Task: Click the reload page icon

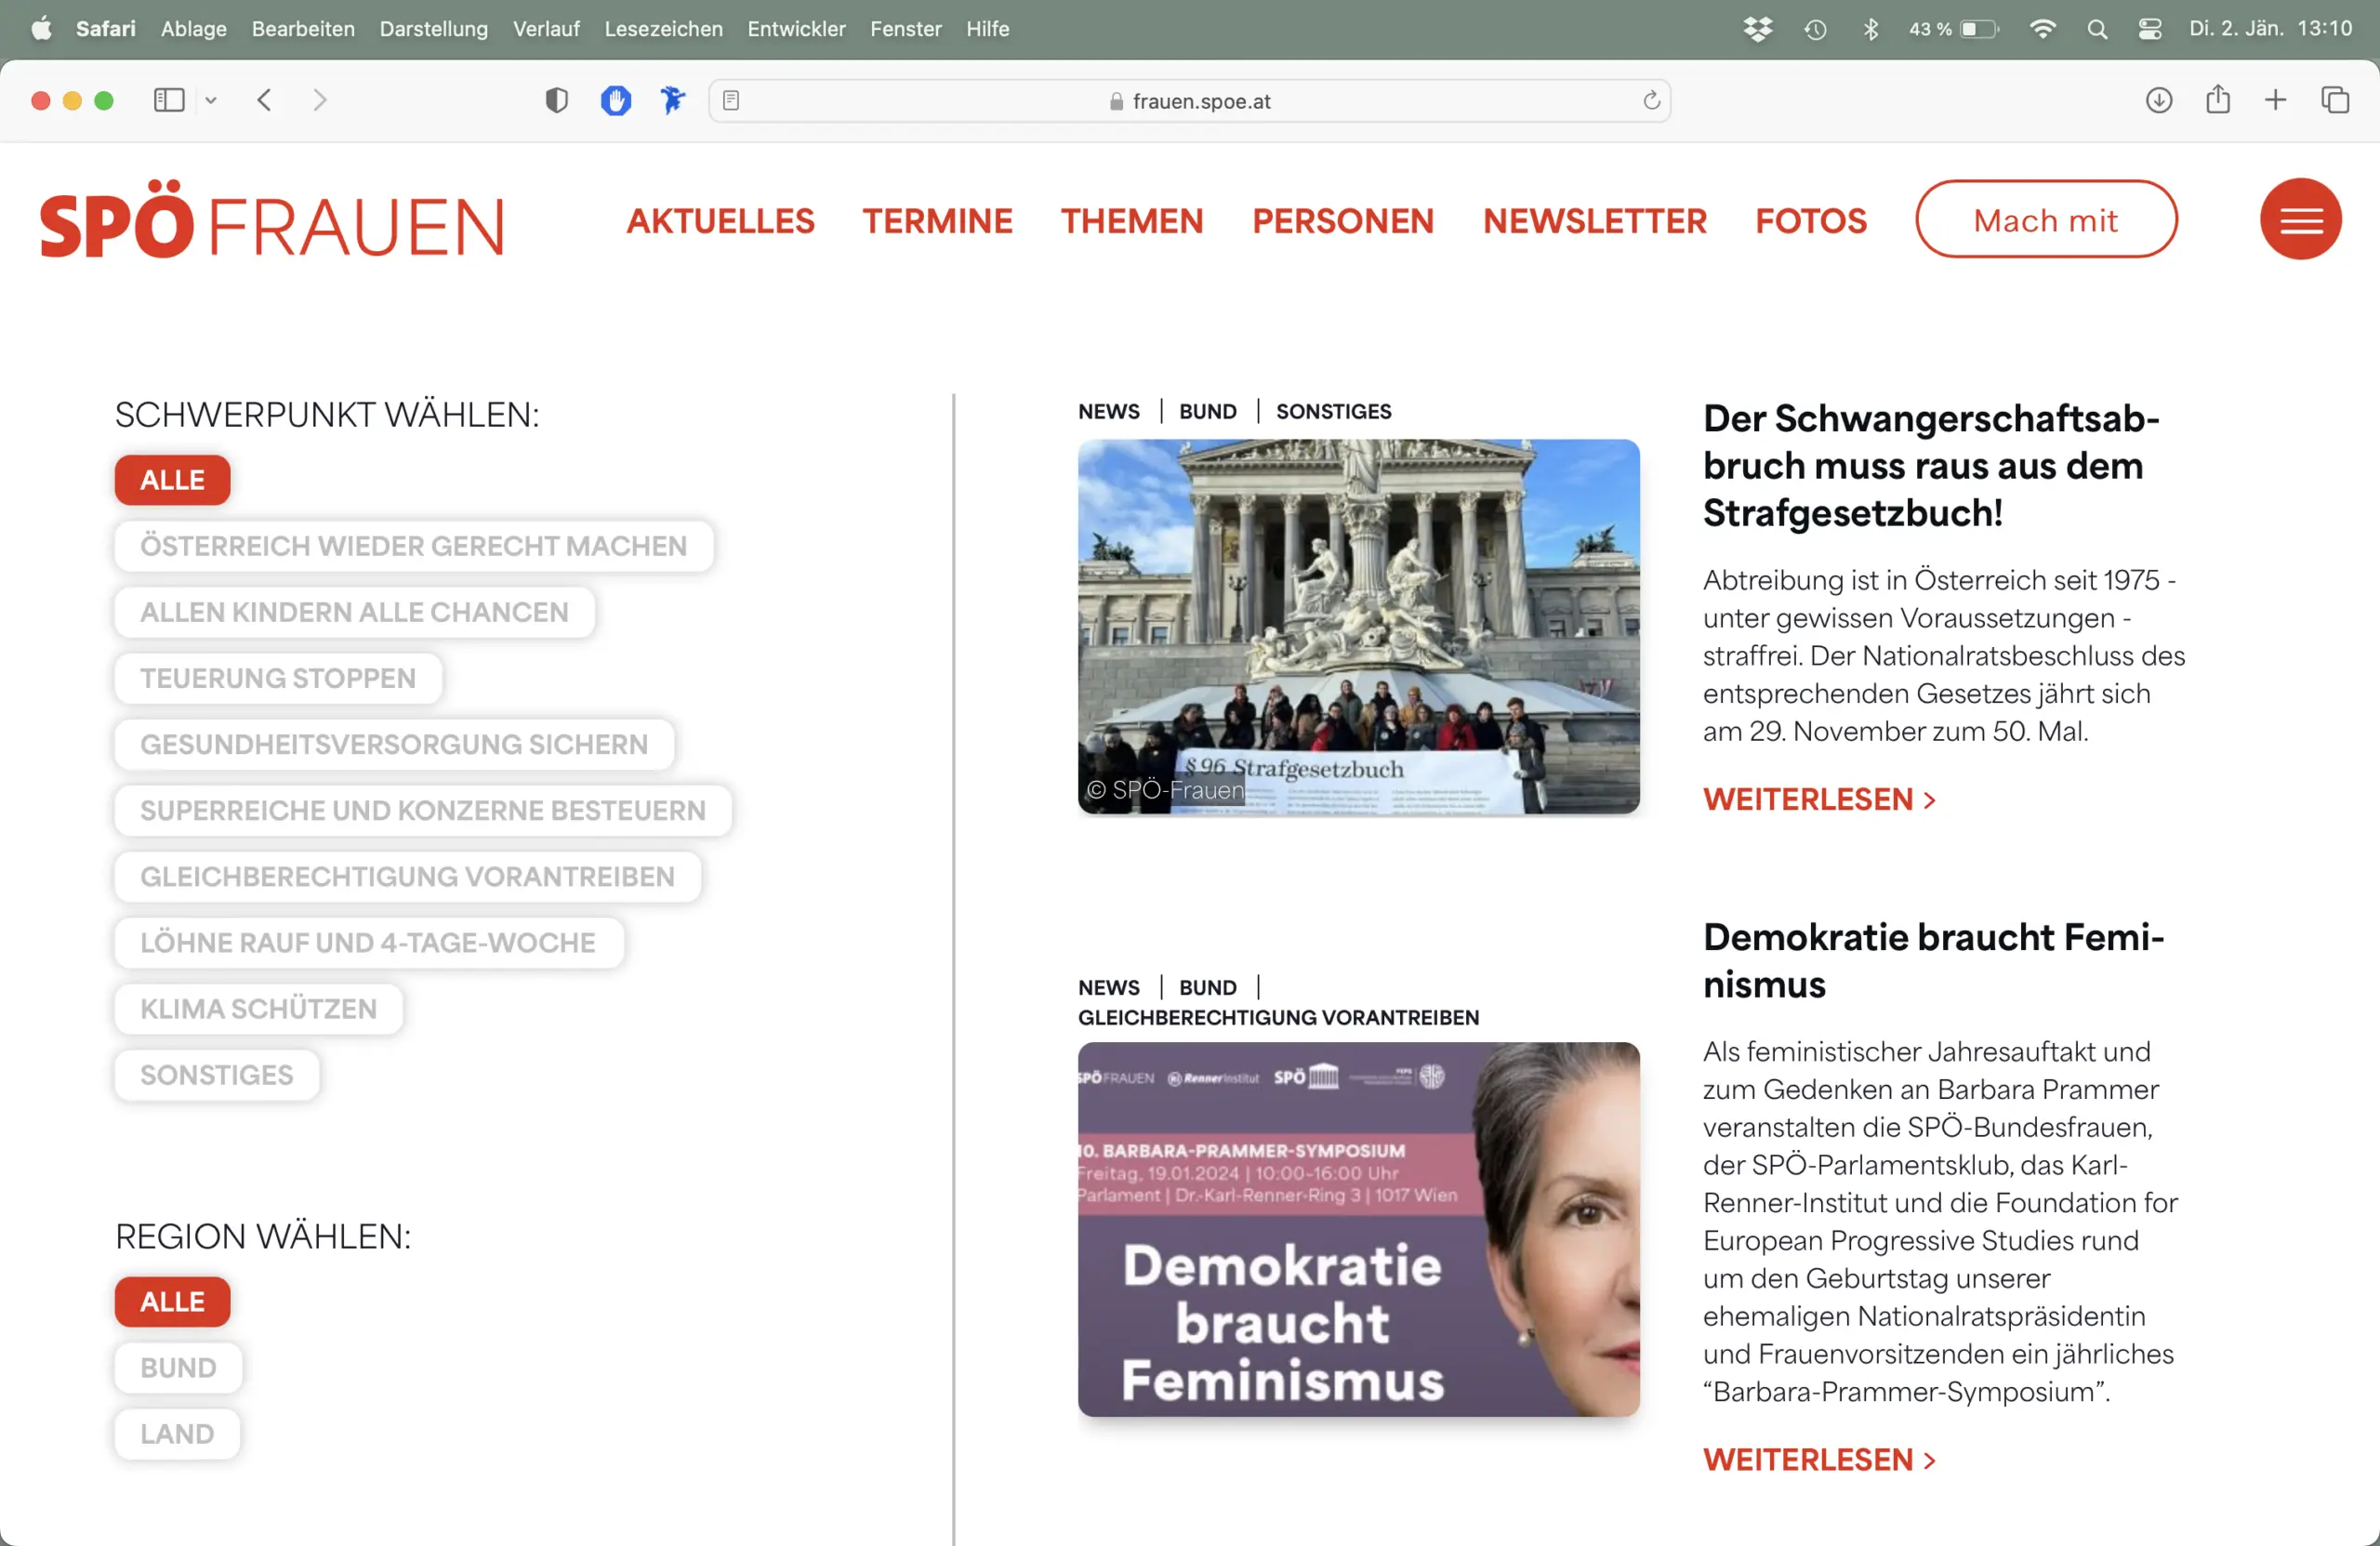Action: (1651, 100)
